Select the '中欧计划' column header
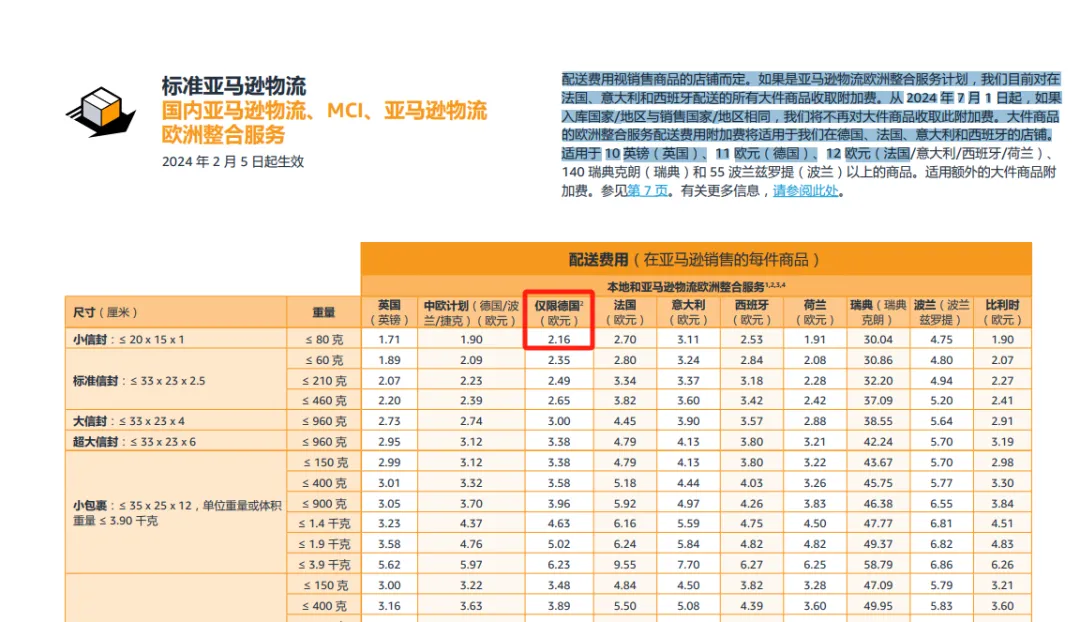 pyautogui.click(x=471, y=312)
